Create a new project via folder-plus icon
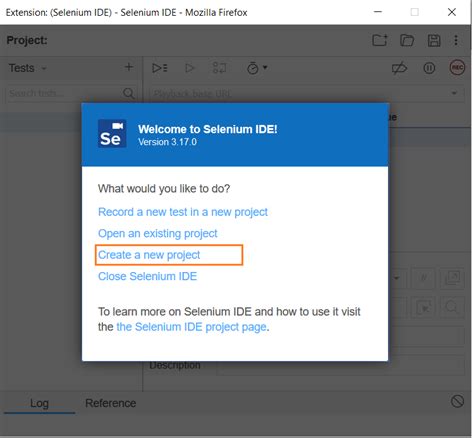474x438 pixels. (x=380, y=40)
